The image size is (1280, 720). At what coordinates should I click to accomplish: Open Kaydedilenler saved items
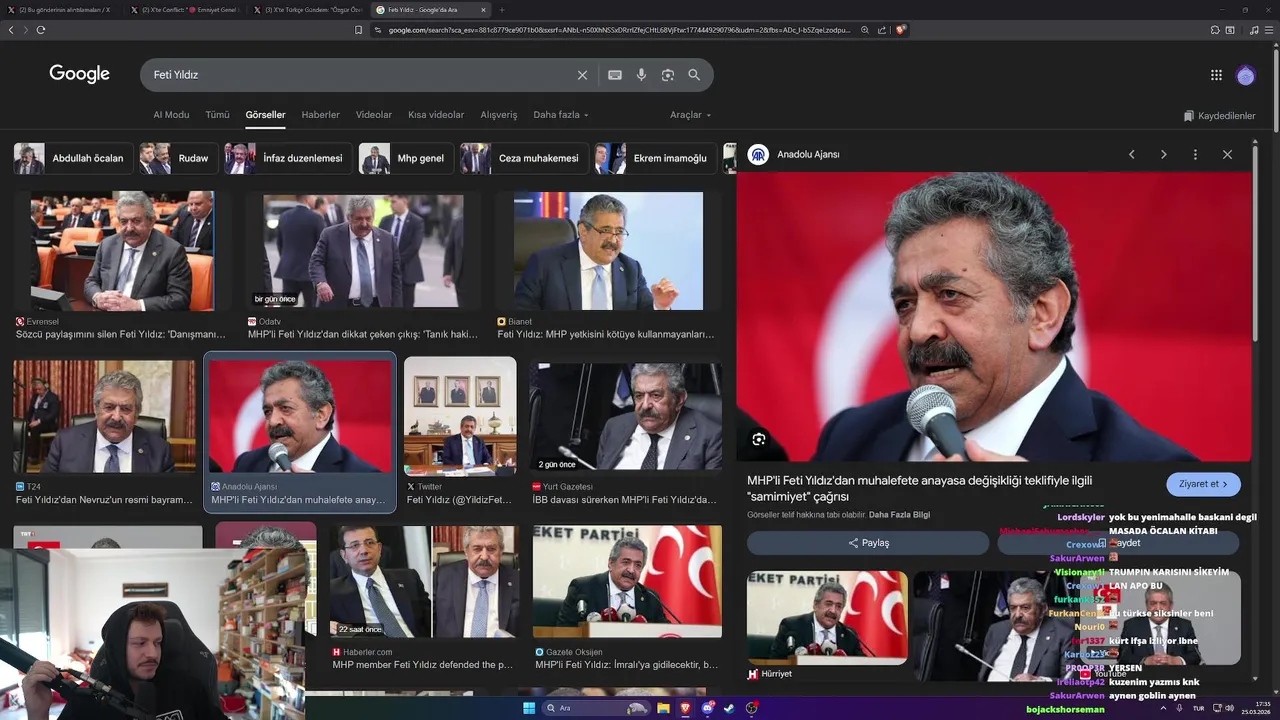coord(1219,116)
